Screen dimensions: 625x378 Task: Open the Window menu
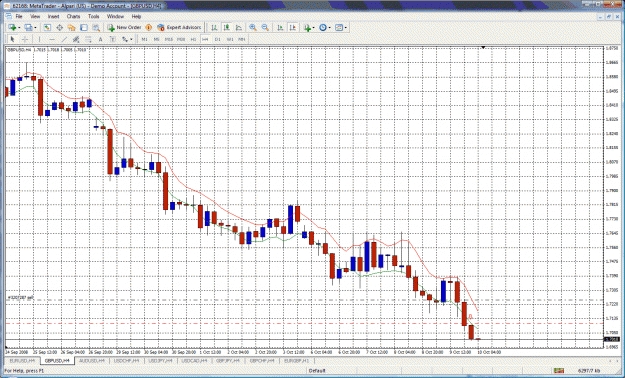coord(115,16)
